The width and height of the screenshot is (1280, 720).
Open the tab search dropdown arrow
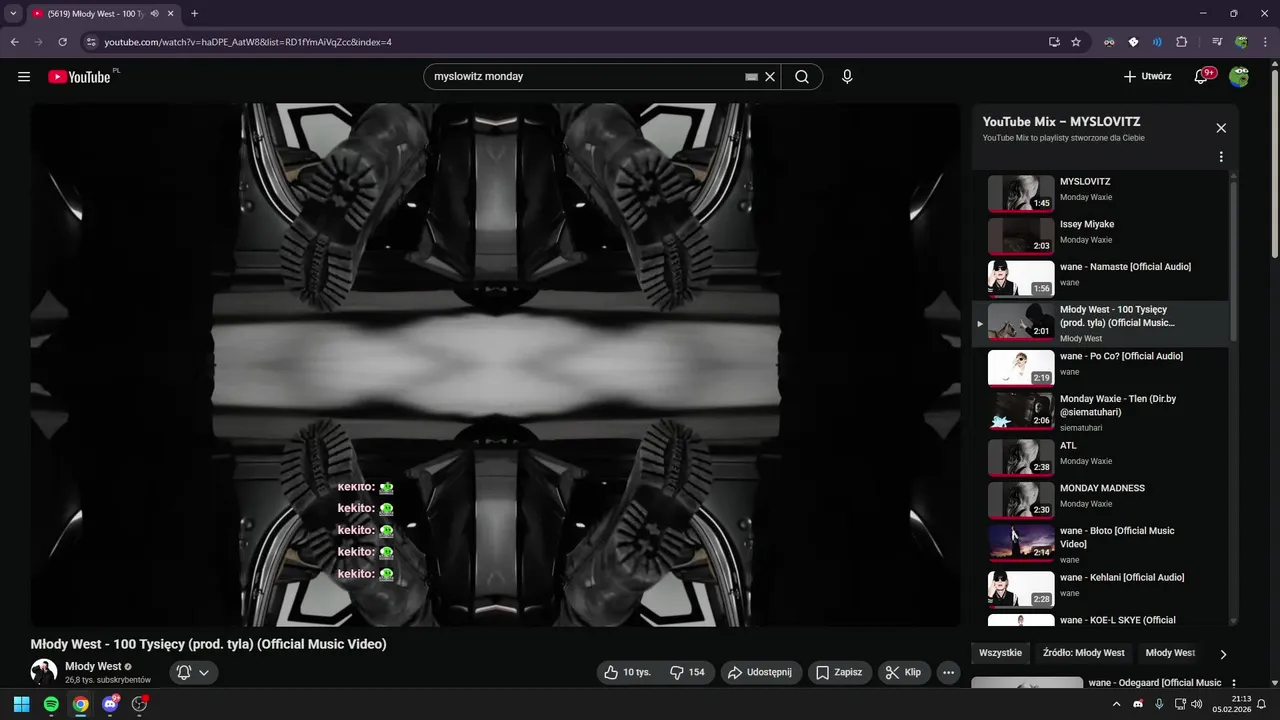(x=13, y=14)
